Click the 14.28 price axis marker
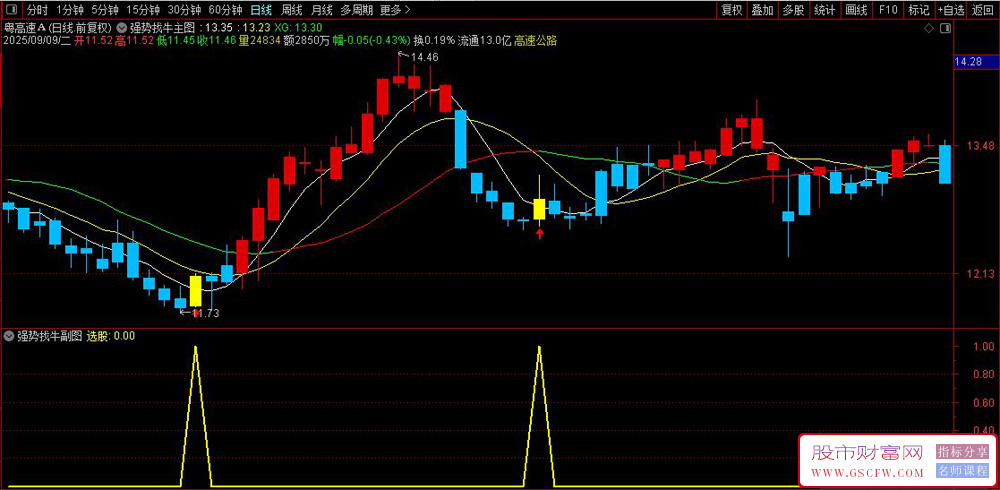 point(968,62)
